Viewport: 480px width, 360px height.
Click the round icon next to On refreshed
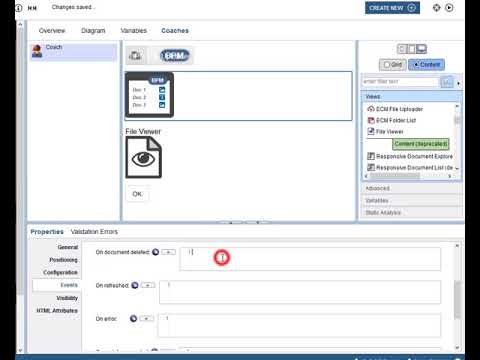pyautogui.click(x=135, y=285)
